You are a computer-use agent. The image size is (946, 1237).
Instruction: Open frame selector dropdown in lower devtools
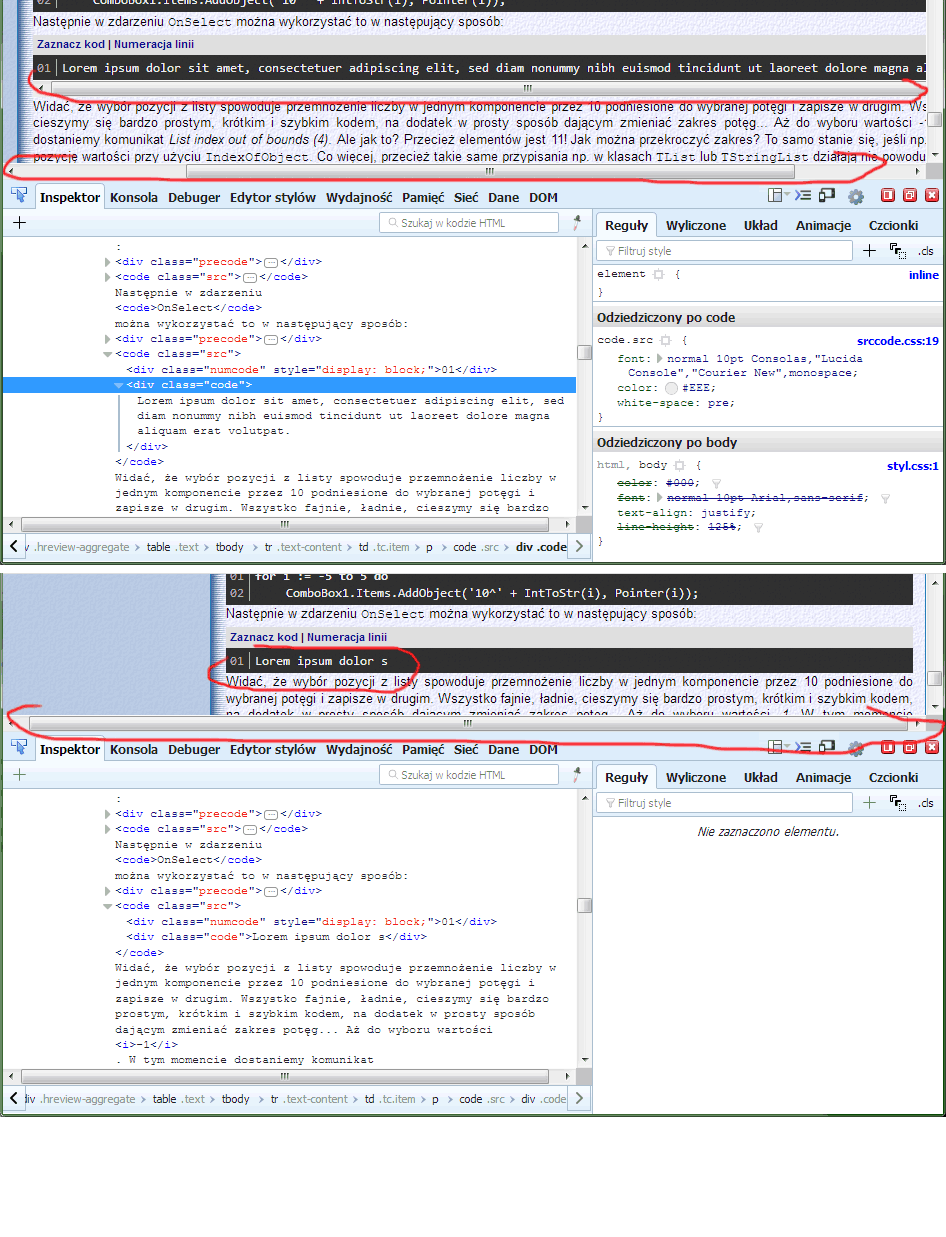pyautogui.click(x=779, y=748)
